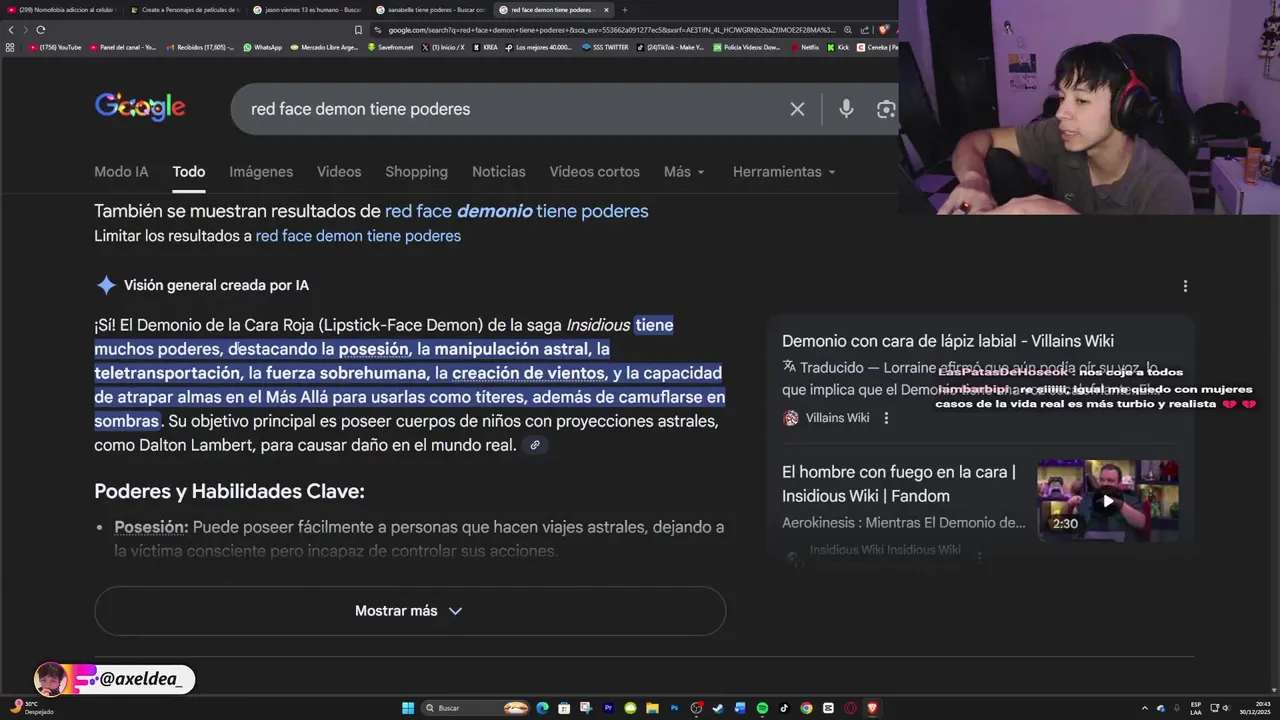Select the Imágenes results tab
Viewport: 1280px width, 720px height.
coord(261,172)
